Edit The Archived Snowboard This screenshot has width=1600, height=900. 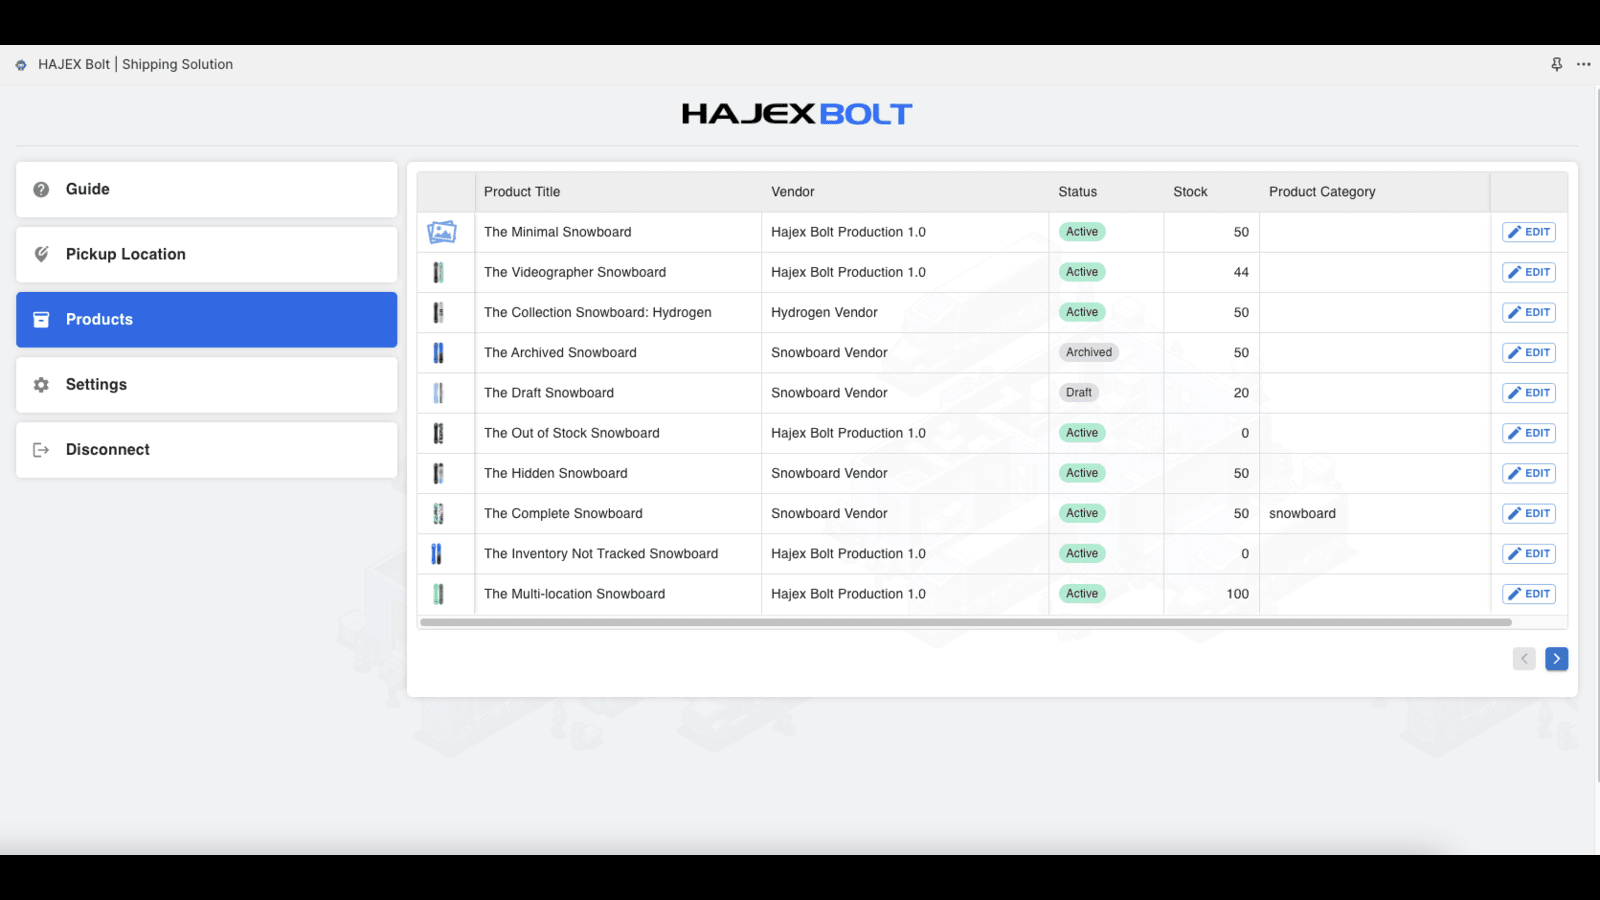point(1529,352)
